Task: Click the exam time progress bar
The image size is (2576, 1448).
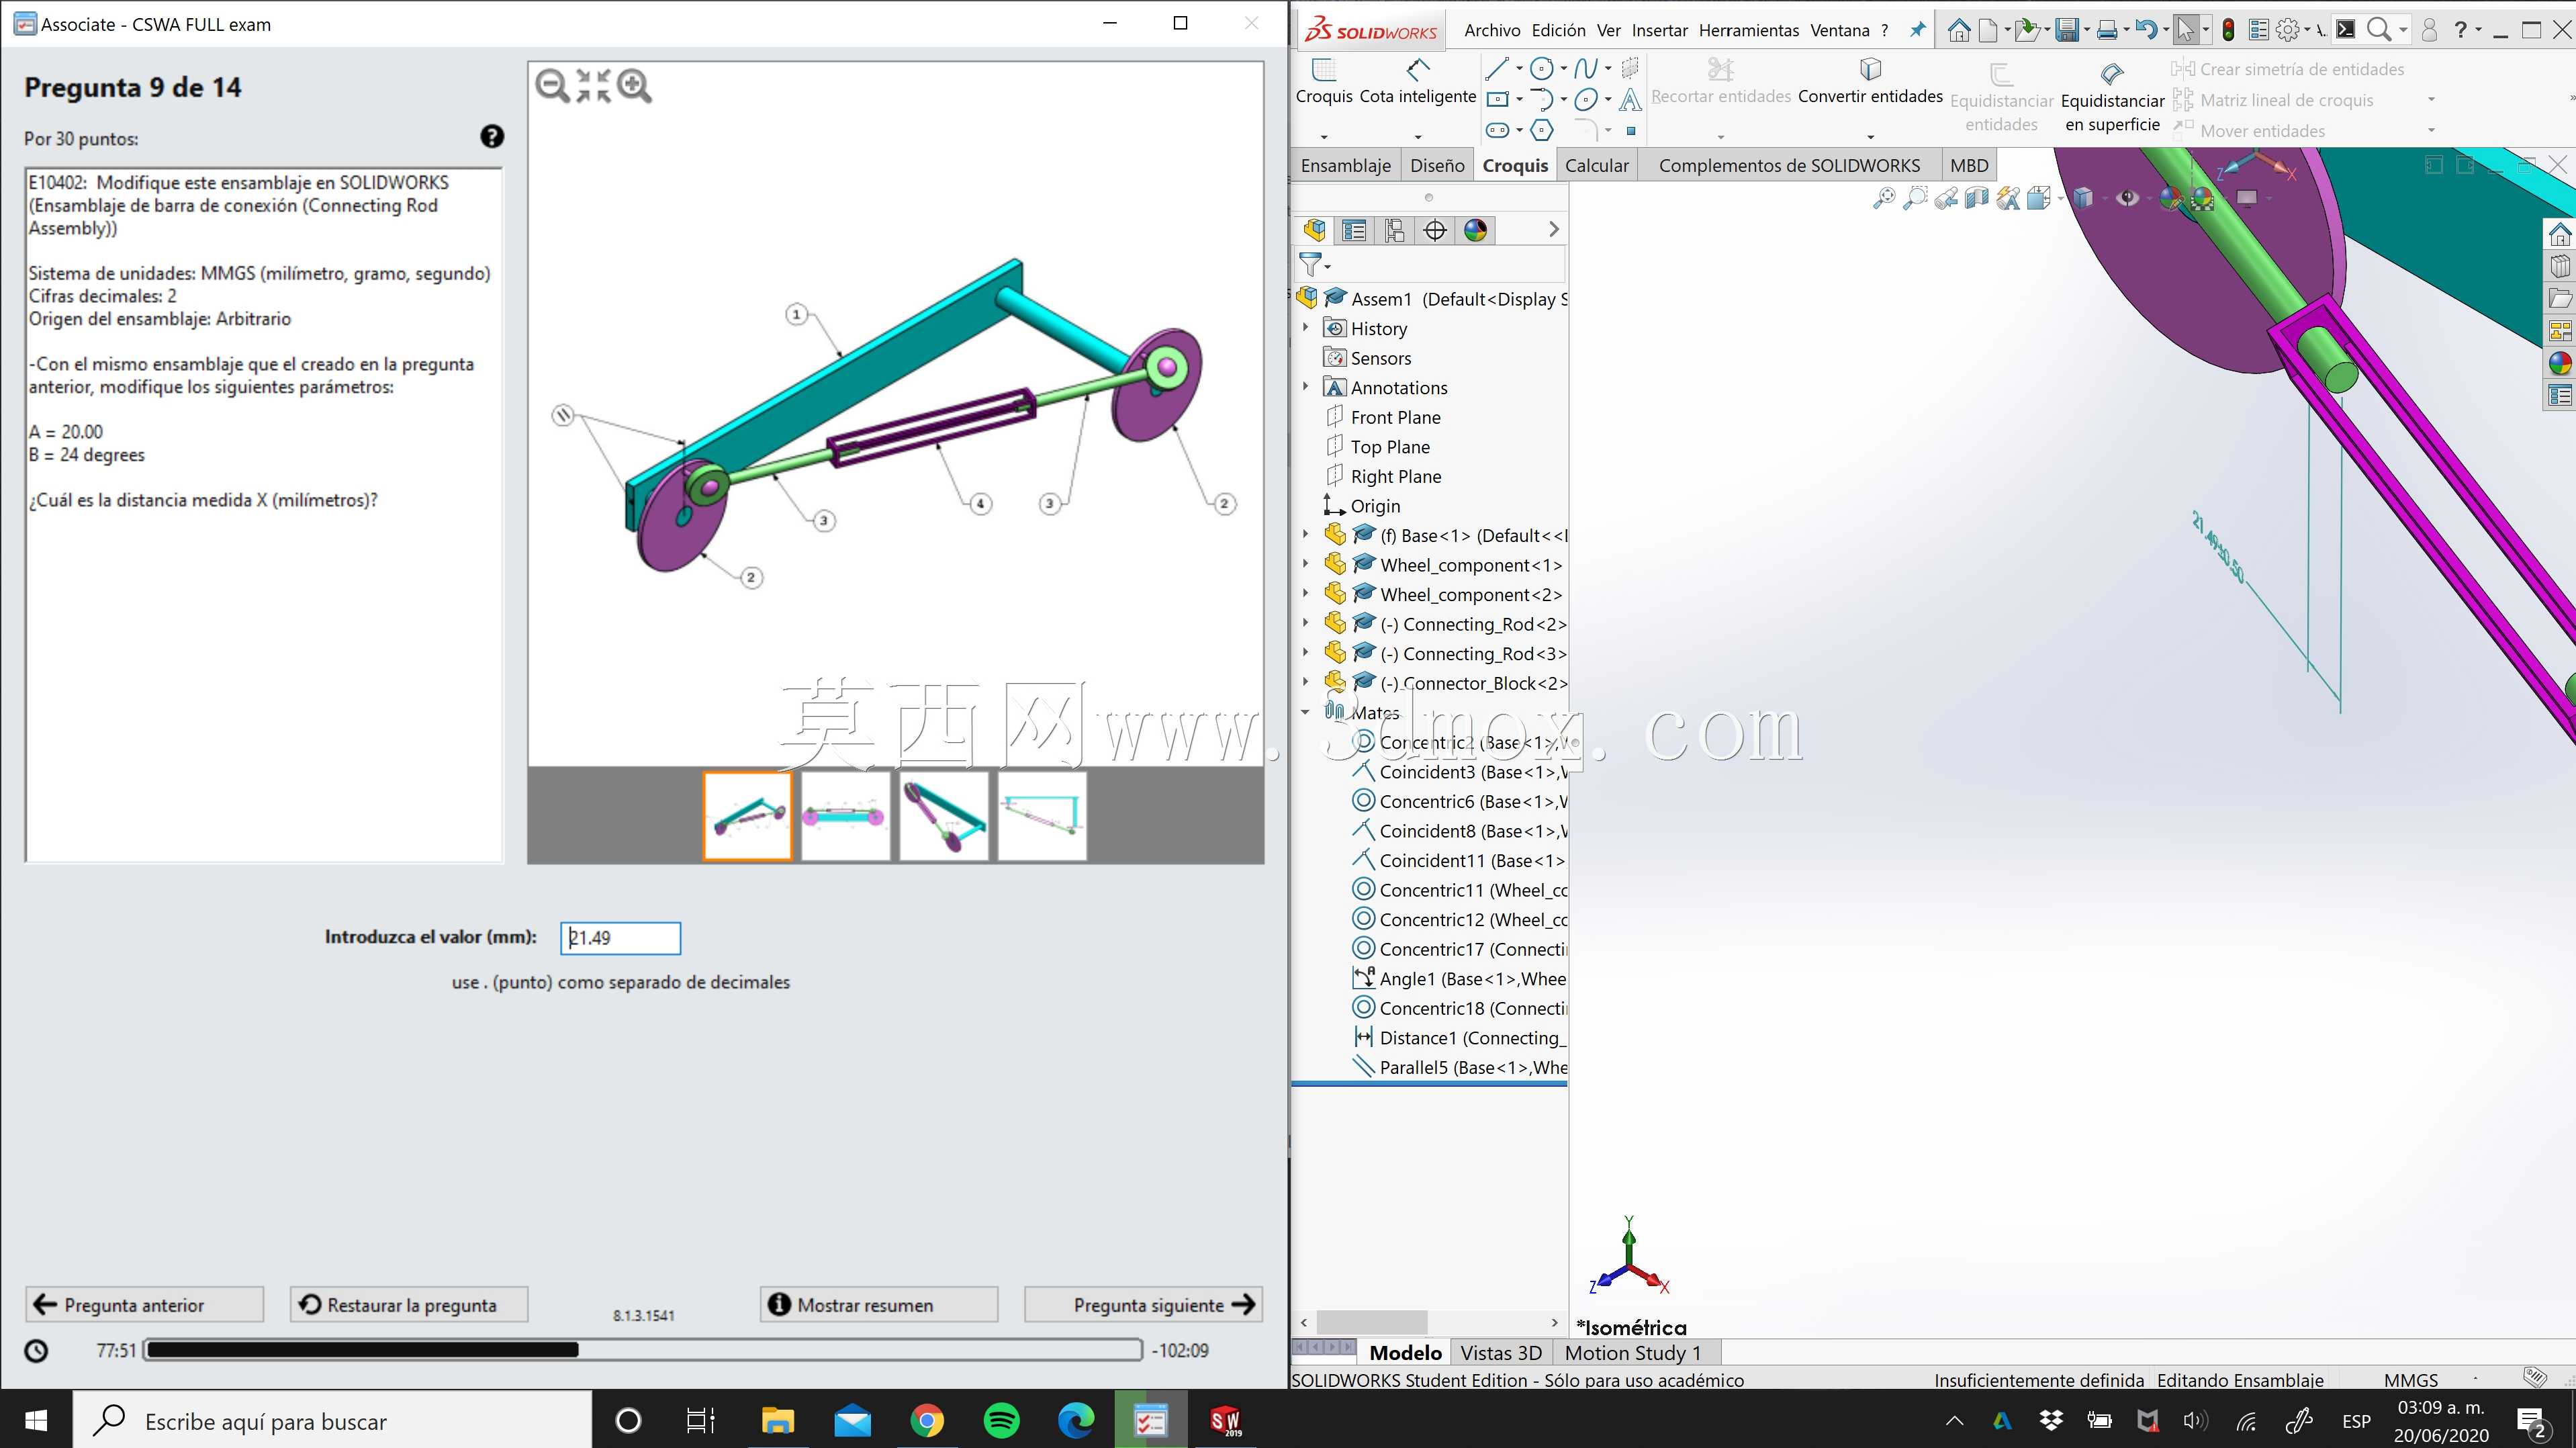Action: coord(643,1350)
